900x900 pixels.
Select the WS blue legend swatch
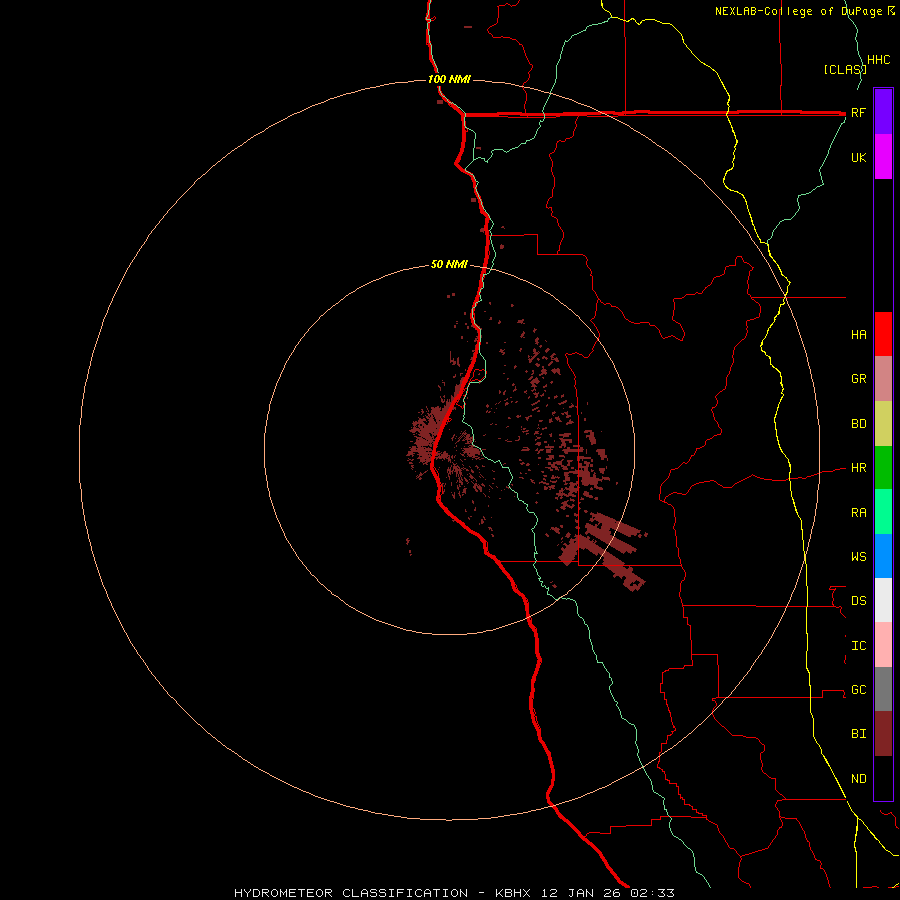pyautogui.click(x=883, y=556)
